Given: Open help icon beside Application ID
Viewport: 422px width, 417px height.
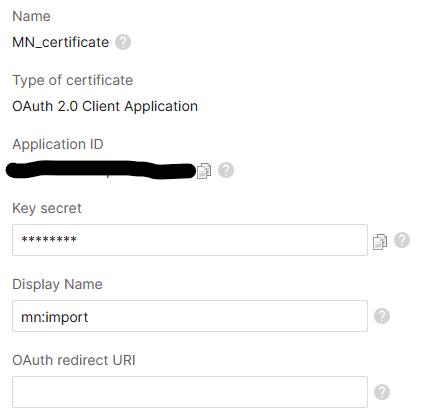Looking at the screenshot, I should 226,170.
